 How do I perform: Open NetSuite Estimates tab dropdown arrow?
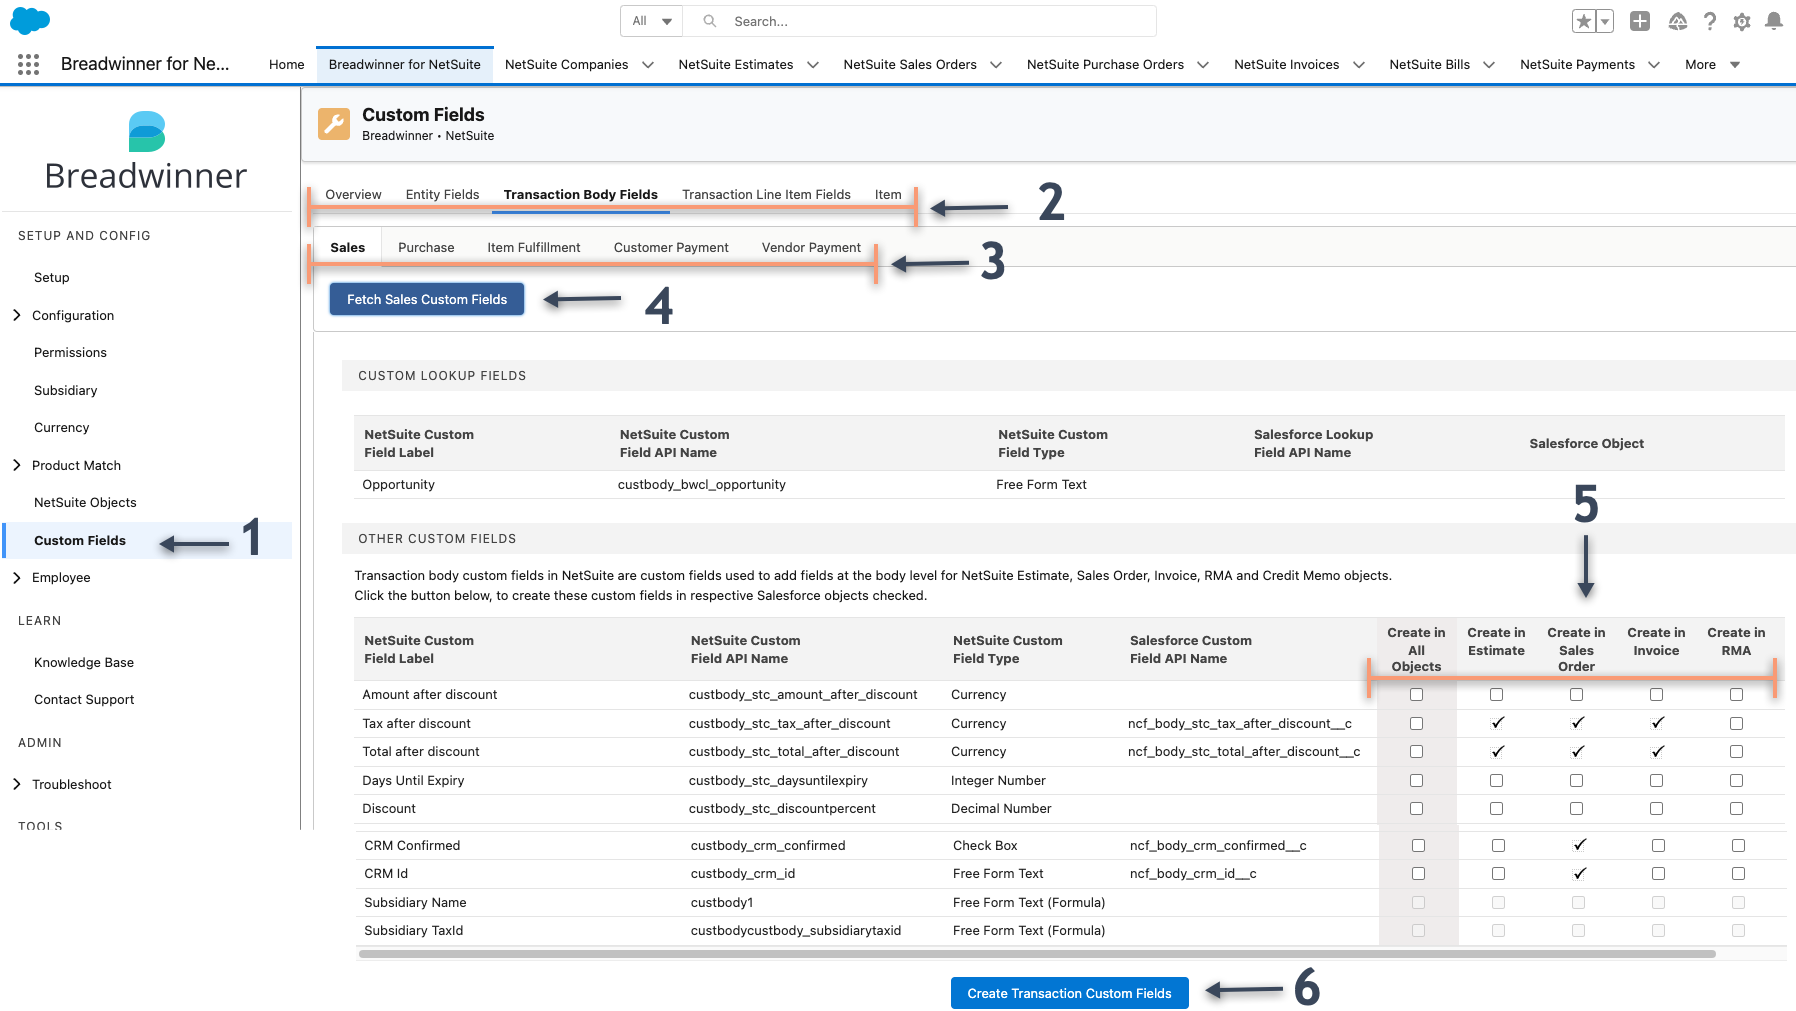click(813, 65)
